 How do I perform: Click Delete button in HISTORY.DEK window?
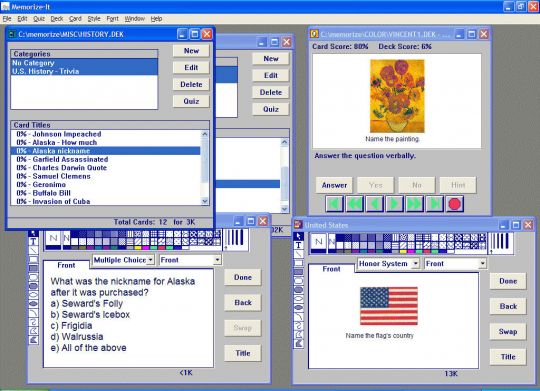point(191,84)
